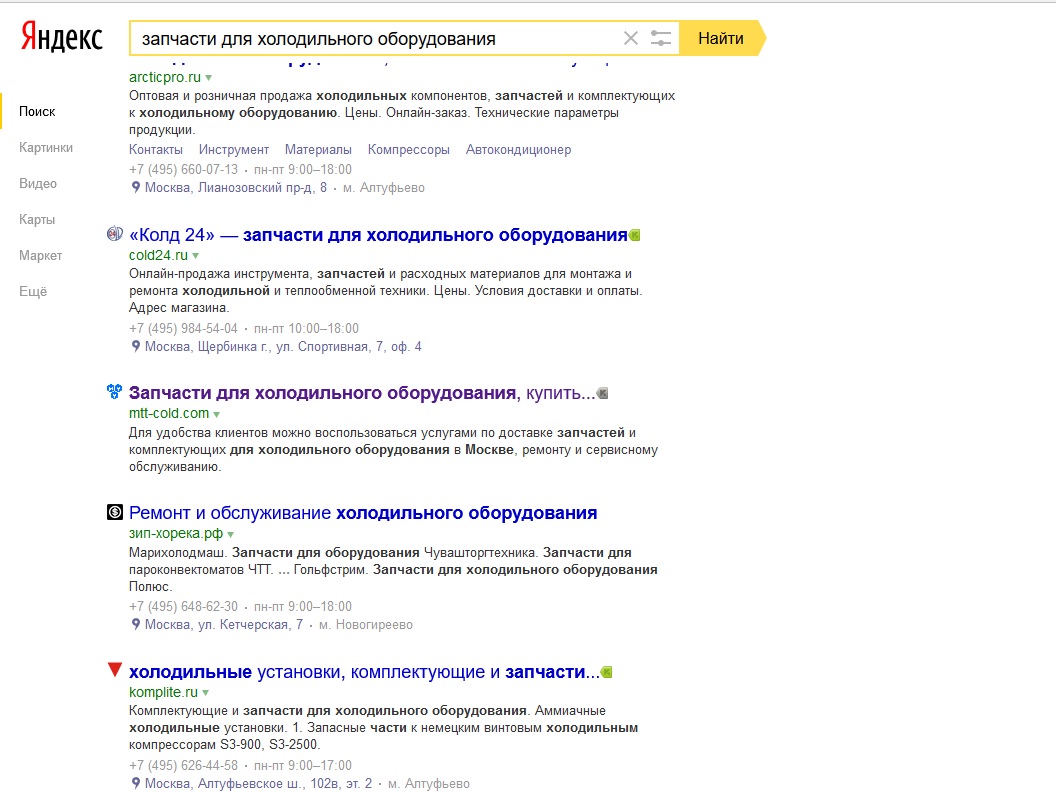The image size is (1056, 793).
Task: Open the Автокондиционер sitelink
Action: pyautogui.click(x=519, y=150)
